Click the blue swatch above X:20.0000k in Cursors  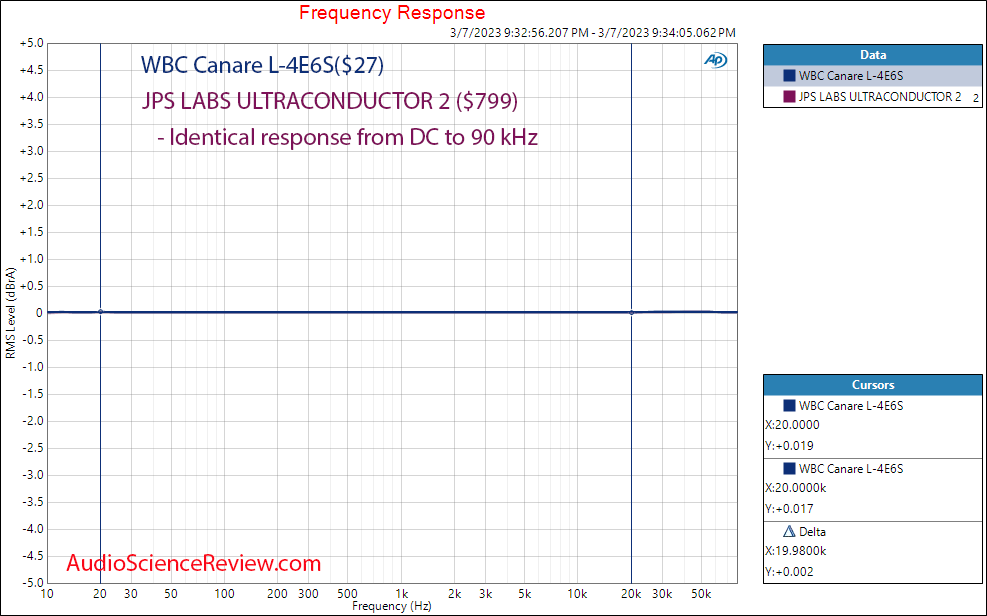[789, 469]
